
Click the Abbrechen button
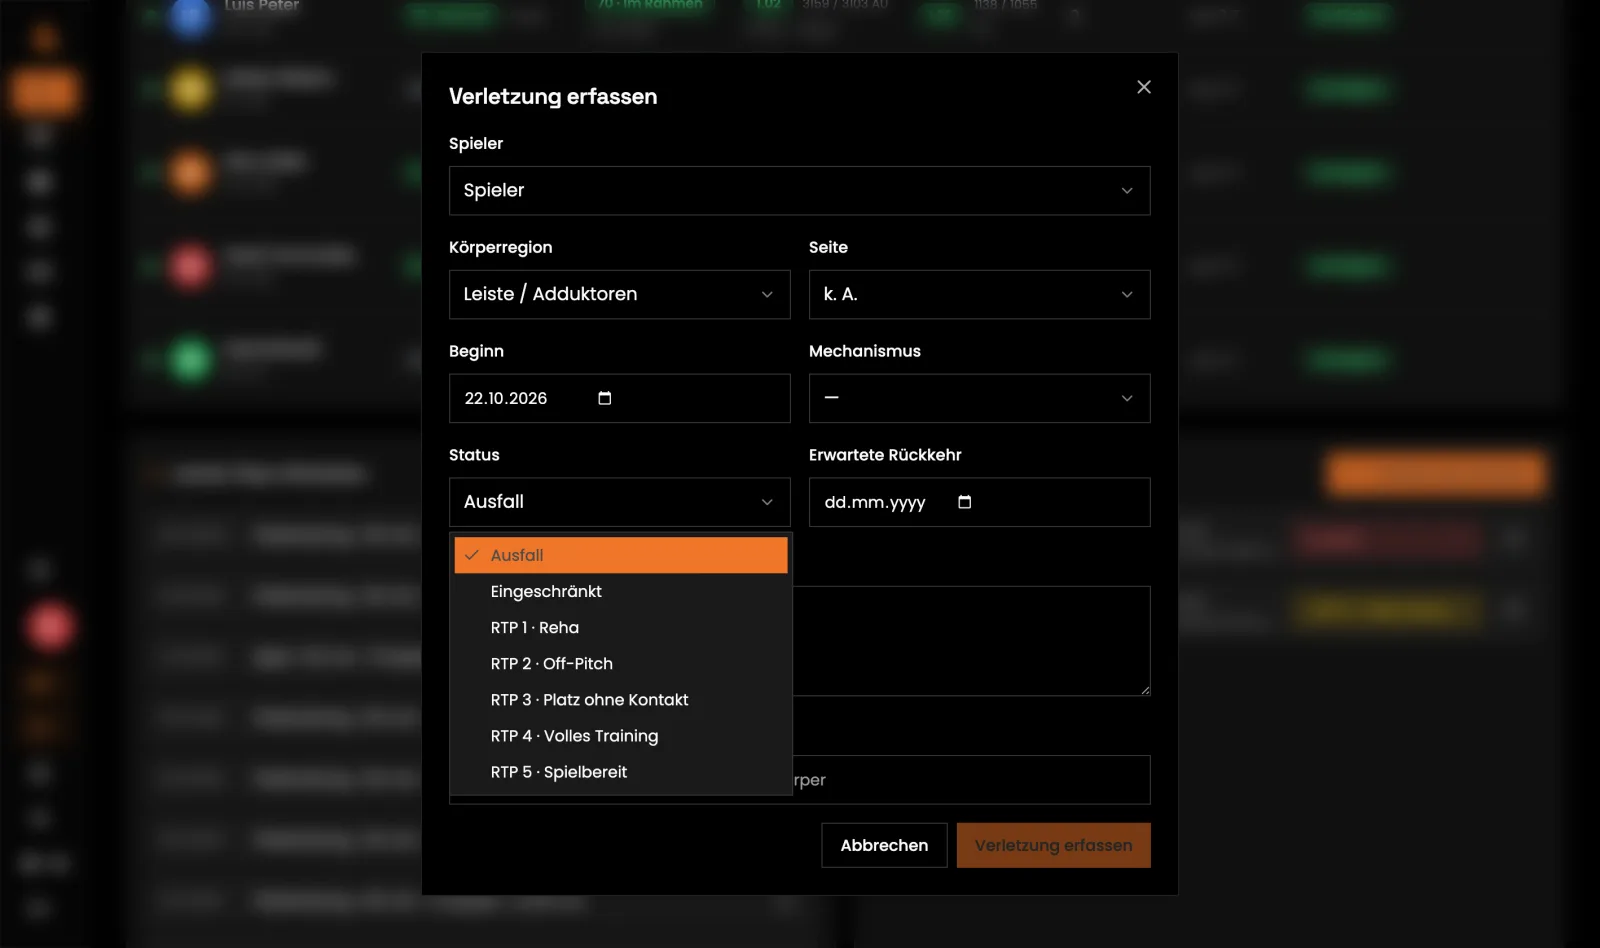click(x=884, y=845)
